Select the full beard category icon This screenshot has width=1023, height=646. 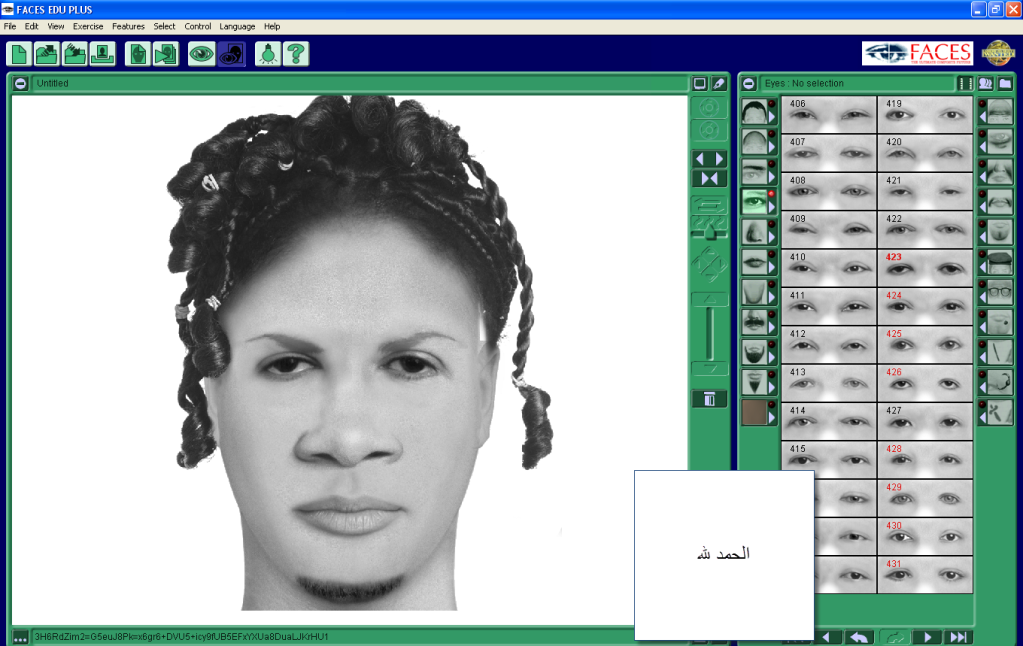pyautogui.click(x=754, y=352)
